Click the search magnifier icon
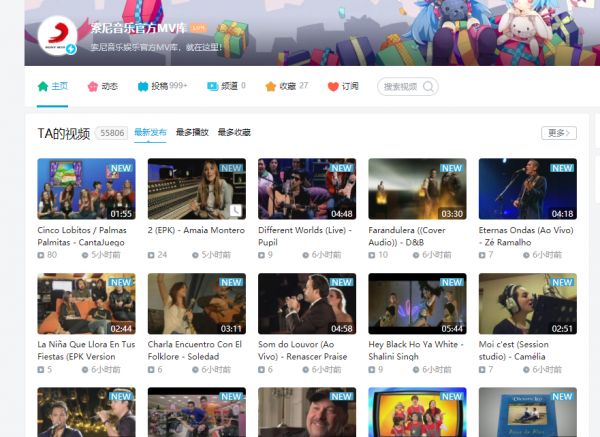The width and height of the screenshot is (600, 437). point(428,87)
